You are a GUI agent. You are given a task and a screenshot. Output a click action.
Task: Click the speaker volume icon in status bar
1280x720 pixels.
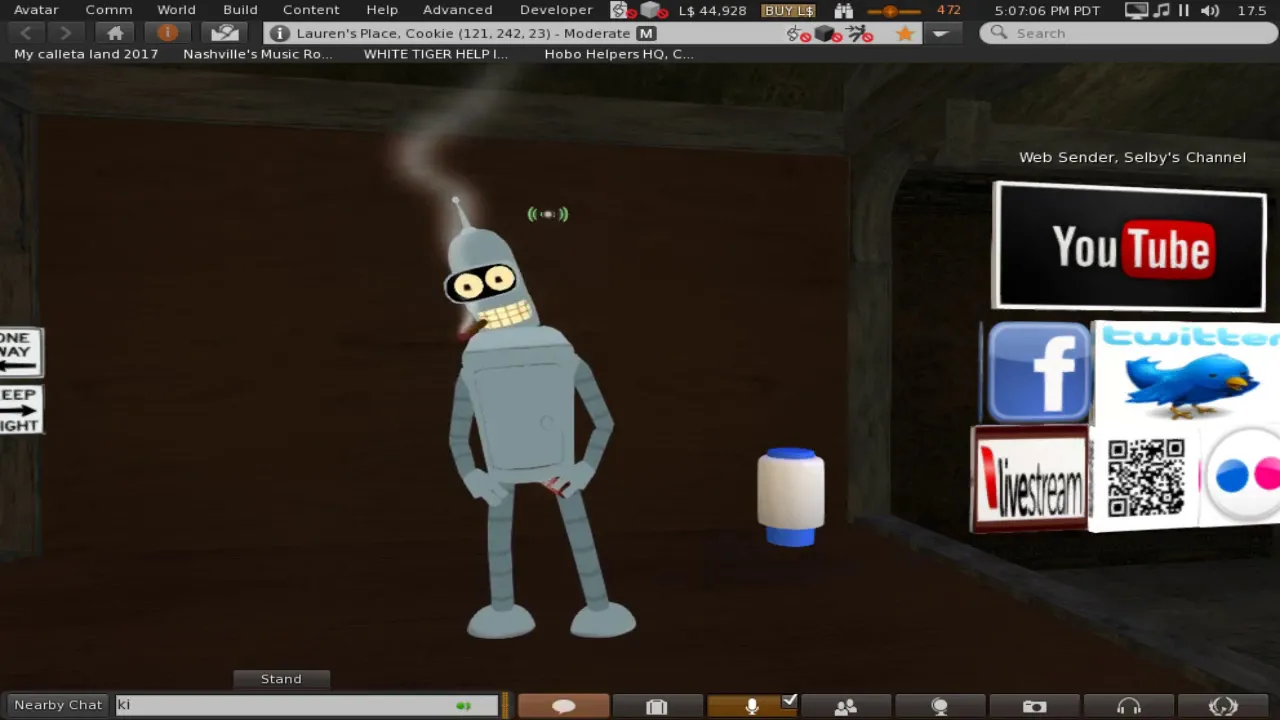point(1209,10)
